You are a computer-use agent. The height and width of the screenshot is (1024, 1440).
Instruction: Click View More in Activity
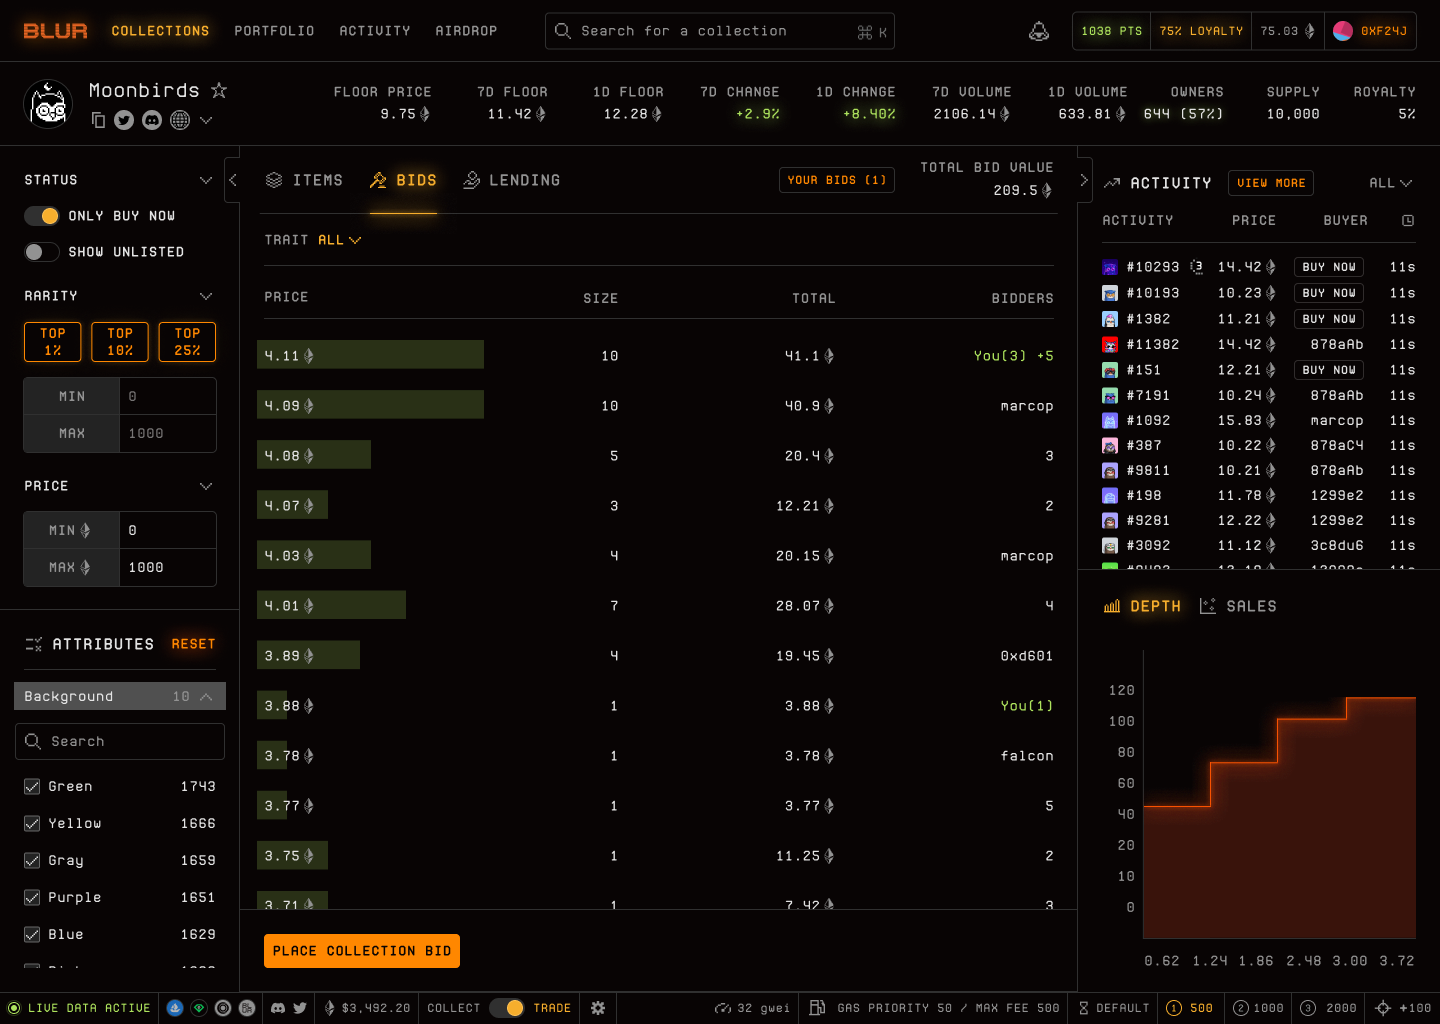coord(1271,183)
